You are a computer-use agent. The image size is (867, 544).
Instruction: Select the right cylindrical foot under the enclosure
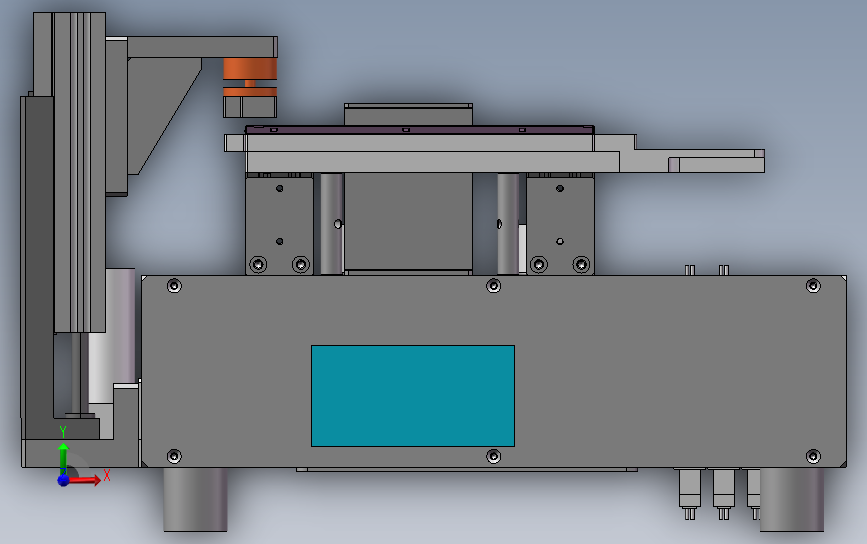(791, 500)
